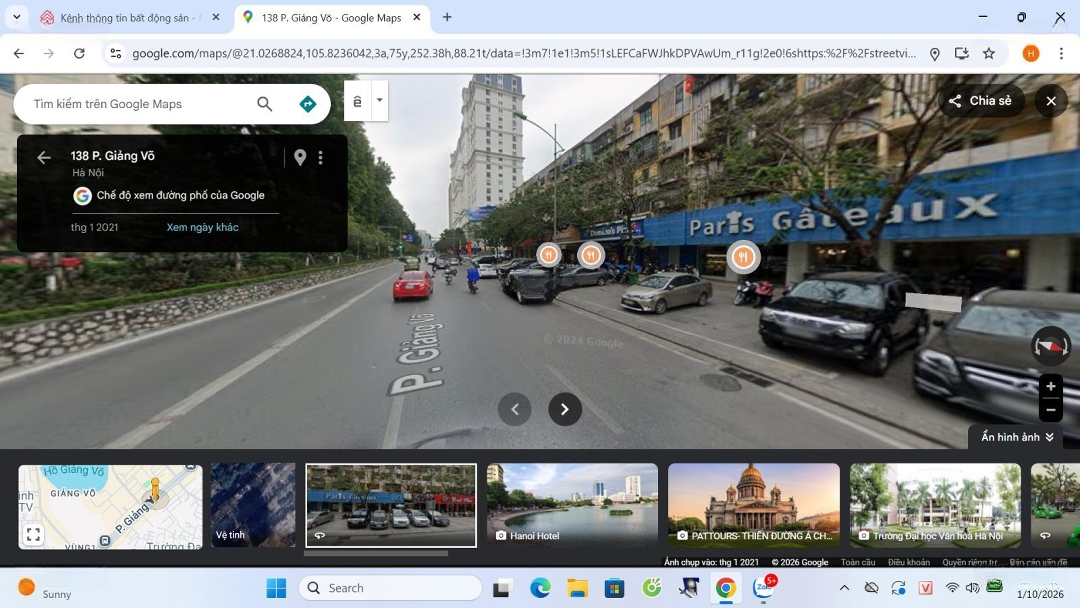
Task: Click the back arrow beside 138 P. Giảng Võ
Action: 44,157
